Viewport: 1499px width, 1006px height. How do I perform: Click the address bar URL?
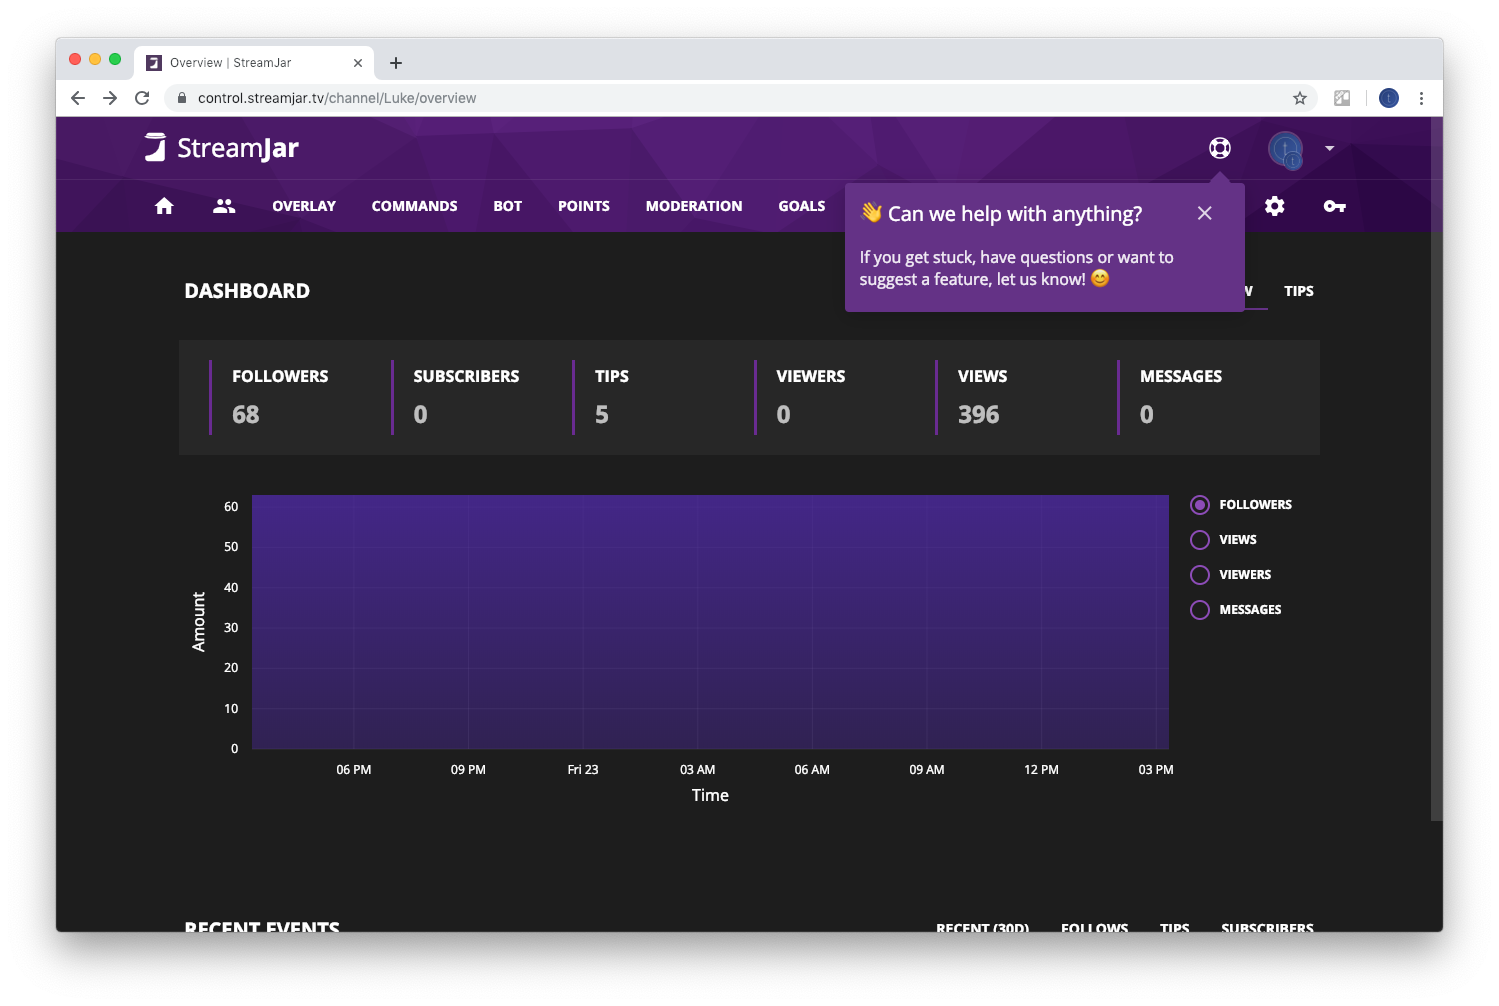337,98
